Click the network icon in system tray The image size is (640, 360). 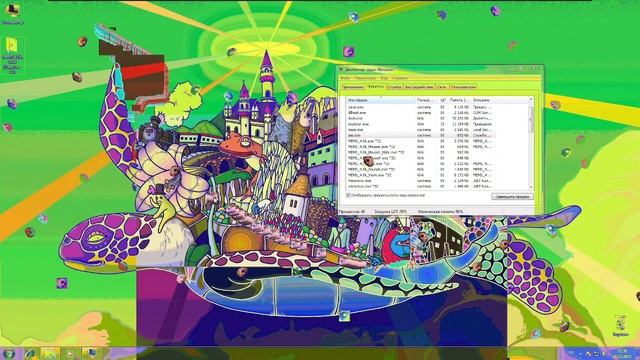(596, 353)
